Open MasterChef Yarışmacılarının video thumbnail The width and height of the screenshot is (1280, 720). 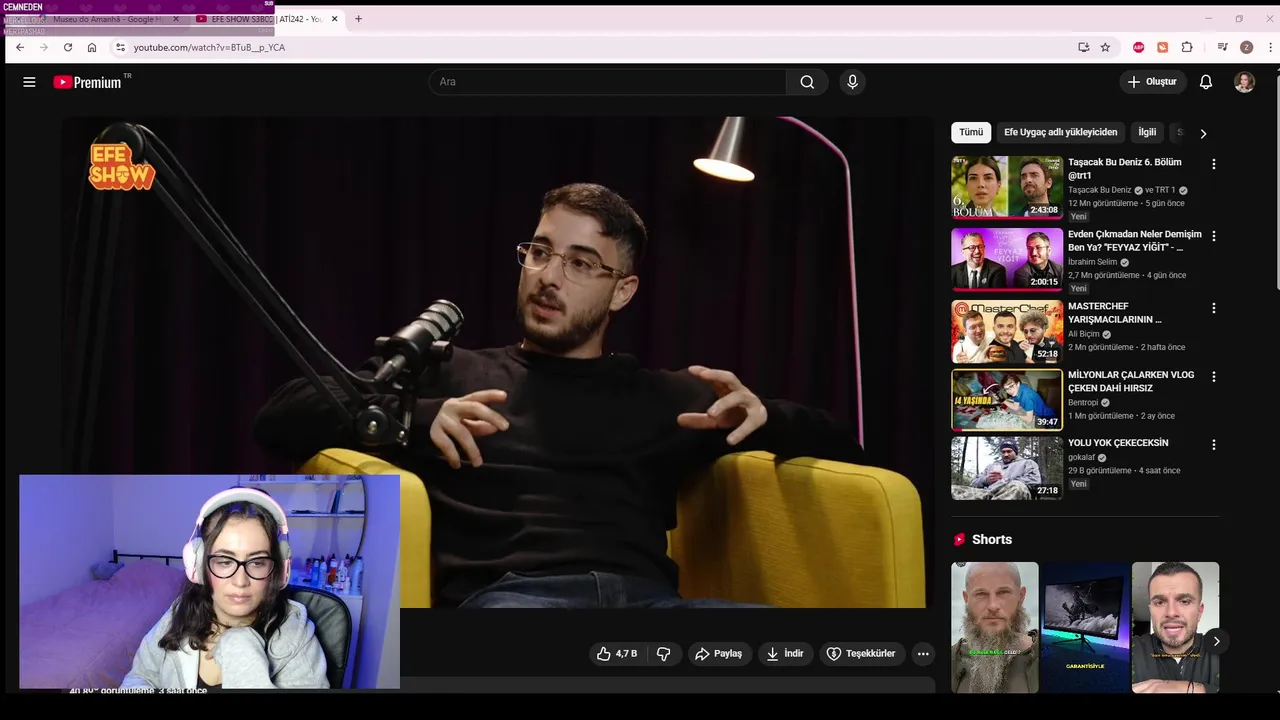[1007, 331]
